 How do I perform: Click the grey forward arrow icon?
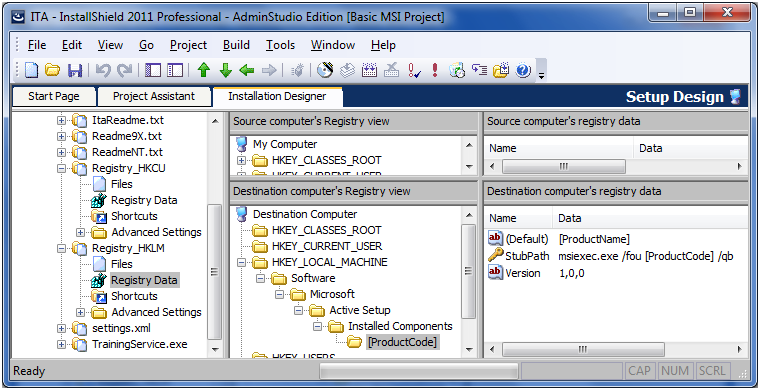tap(269, 71)
